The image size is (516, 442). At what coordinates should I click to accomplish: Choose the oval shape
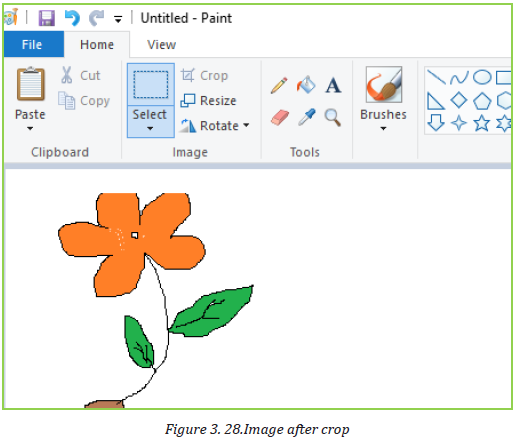click(482, 77)
